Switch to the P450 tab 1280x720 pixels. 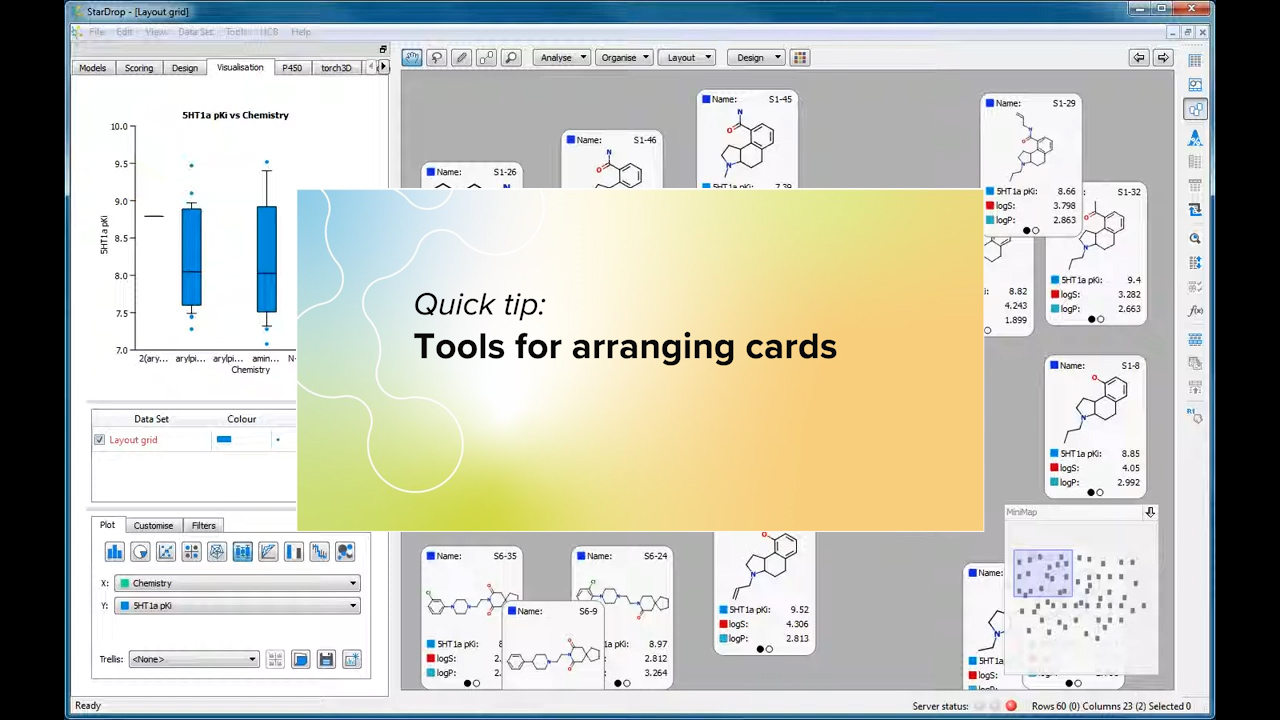point(292,68)
